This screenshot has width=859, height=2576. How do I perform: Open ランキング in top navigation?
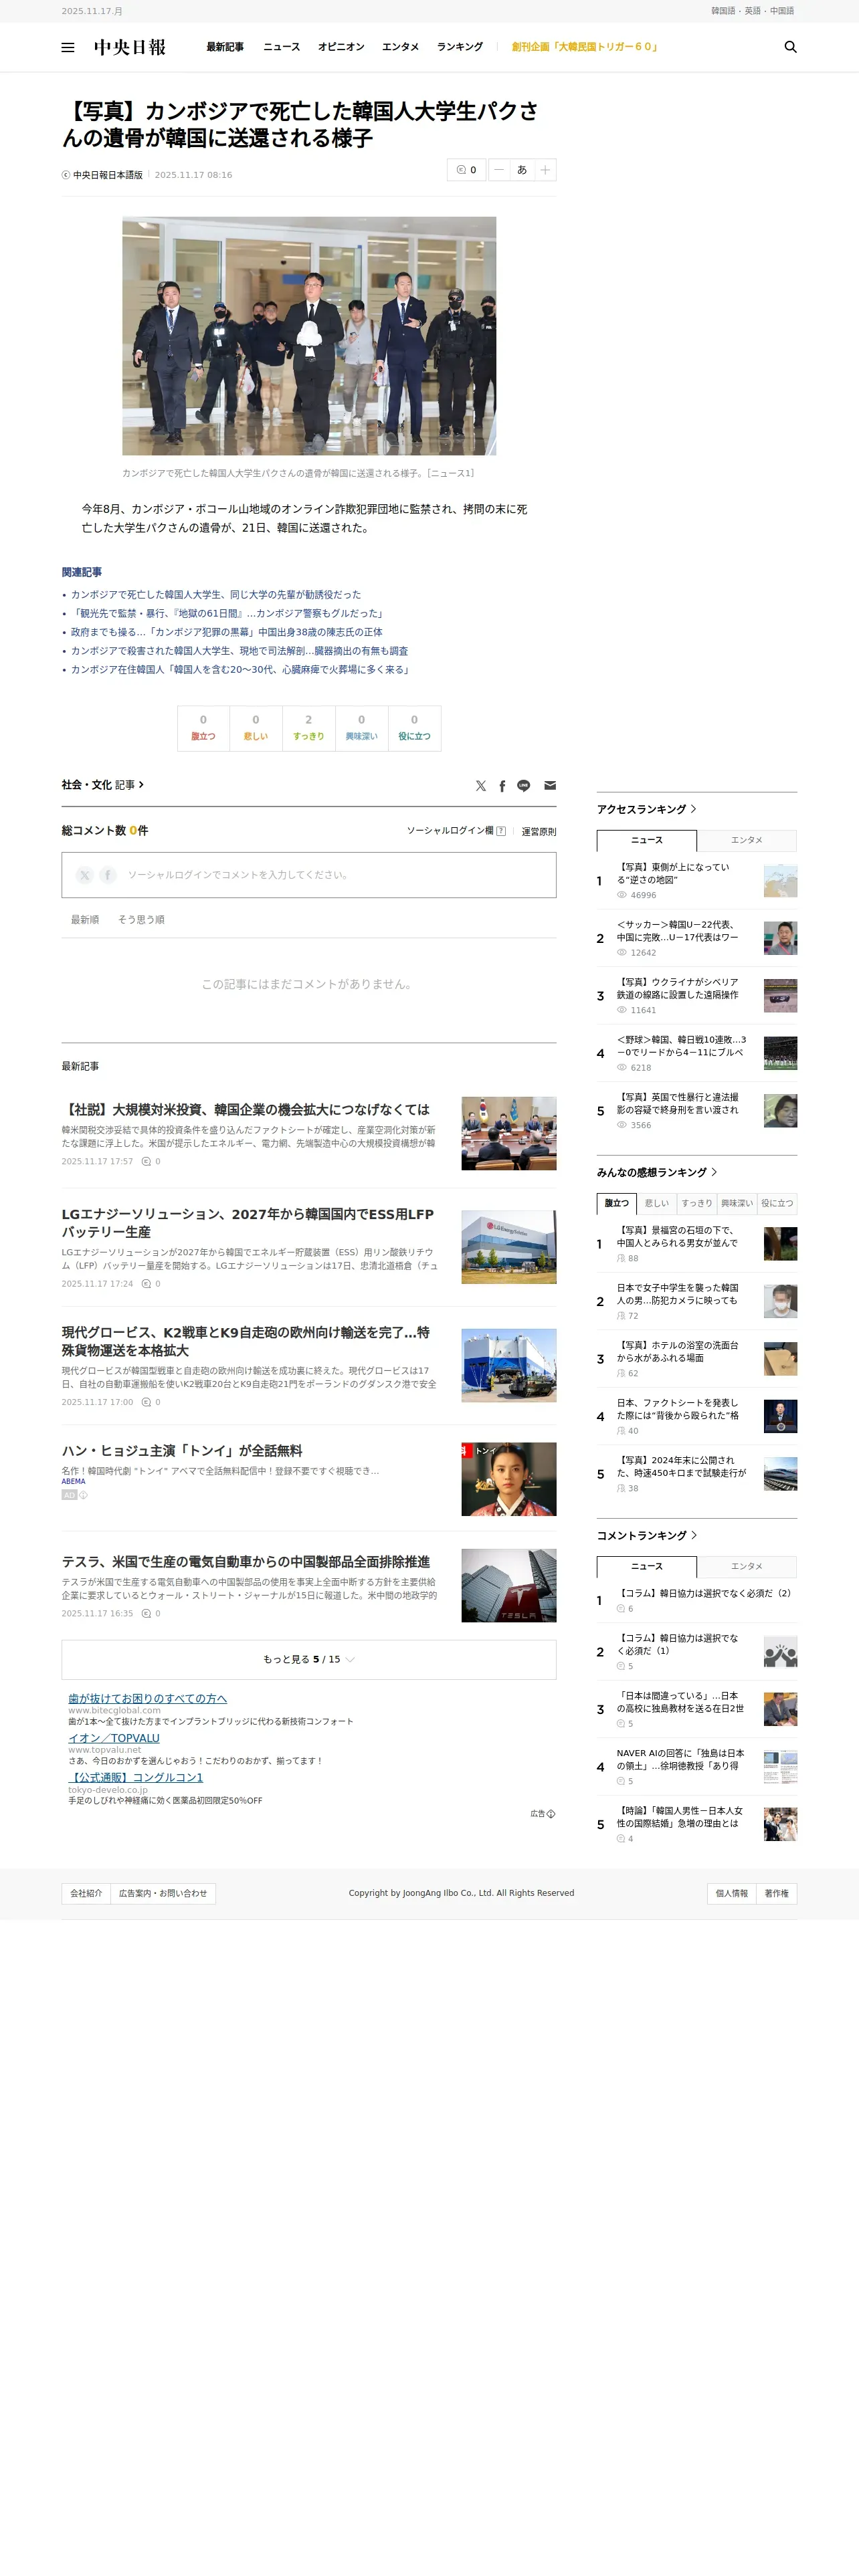pos(460,47)
